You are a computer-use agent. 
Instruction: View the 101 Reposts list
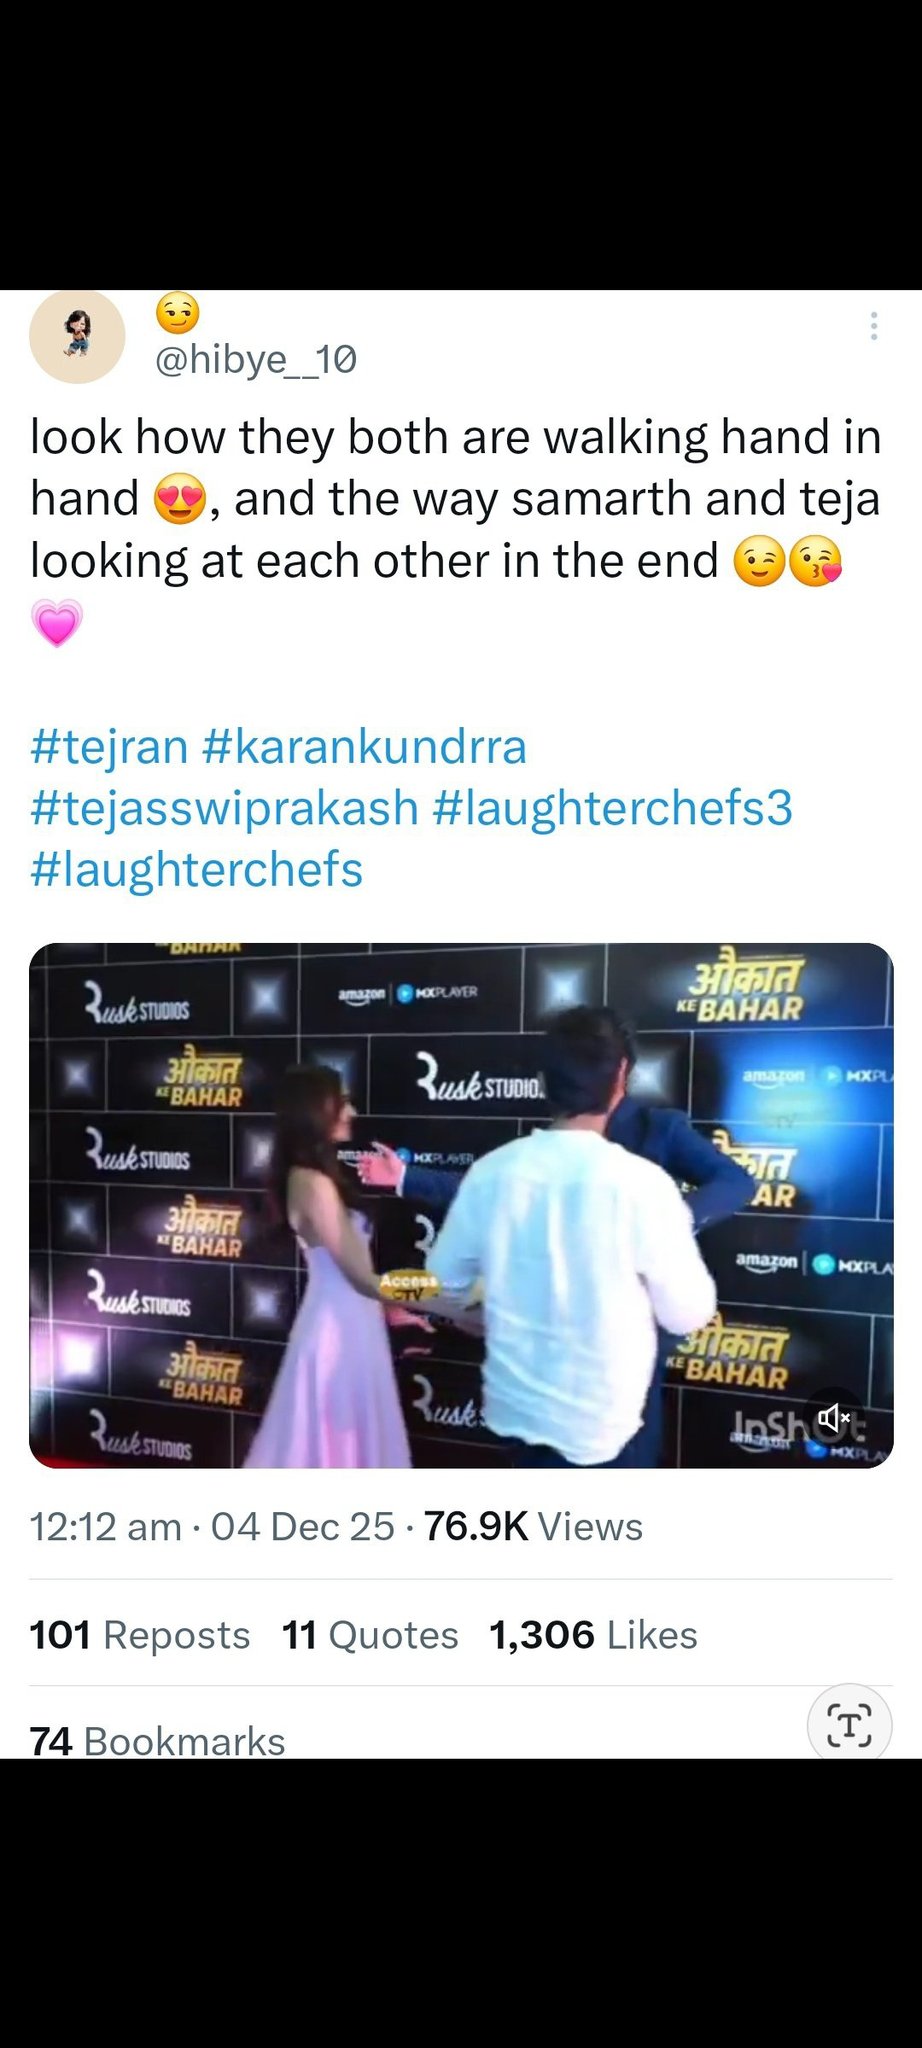(x=140, y=1635)
